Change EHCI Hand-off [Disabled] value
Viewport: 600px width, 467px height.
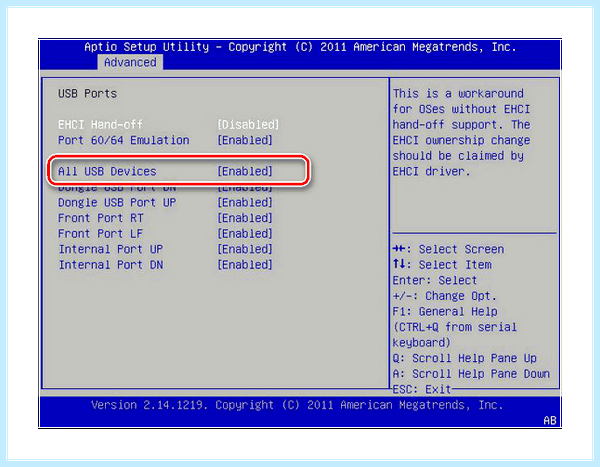[x=248, y=124]
